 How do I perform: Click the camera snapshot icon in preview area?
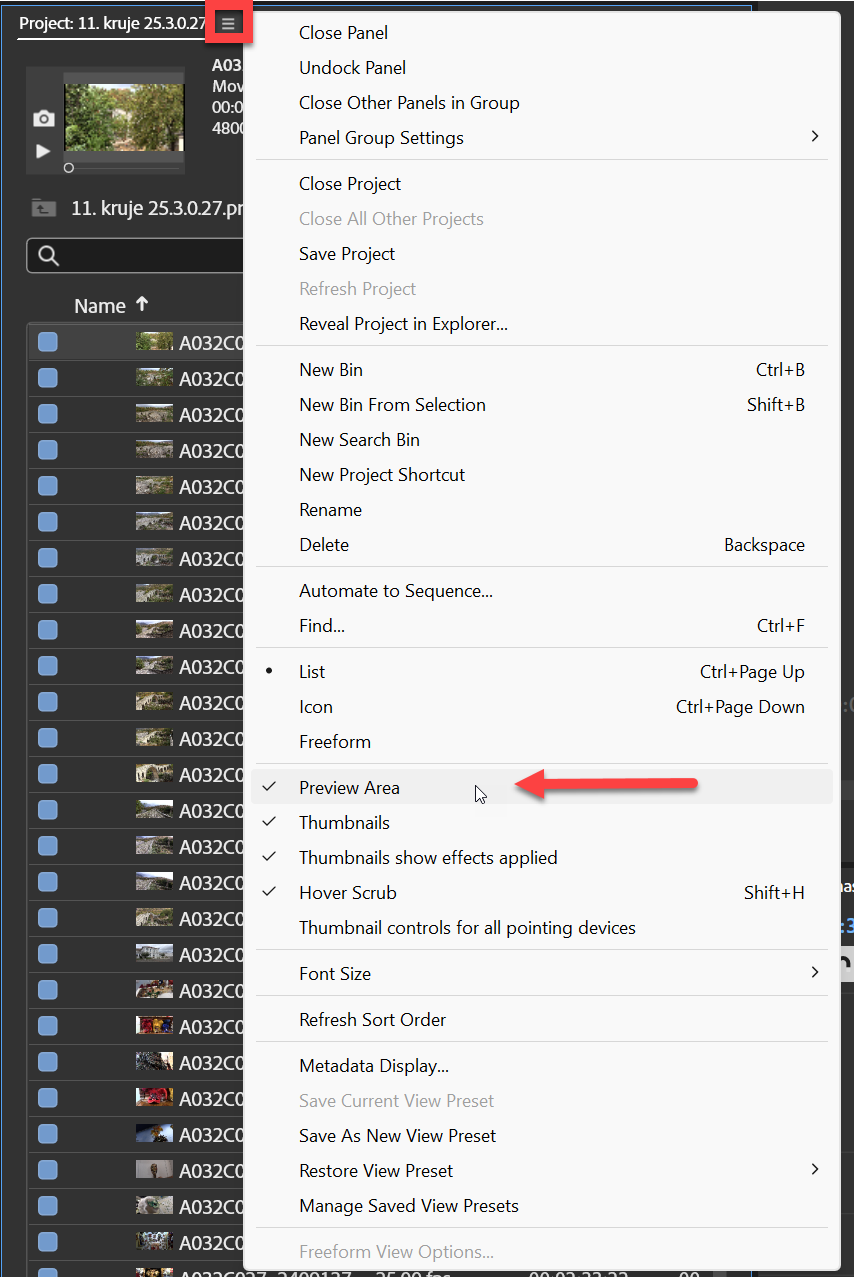tap(43, 118)
